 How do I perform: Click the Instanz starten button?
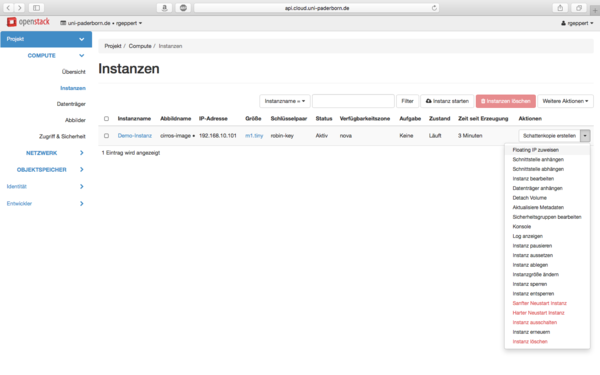(x=447, y=101)
